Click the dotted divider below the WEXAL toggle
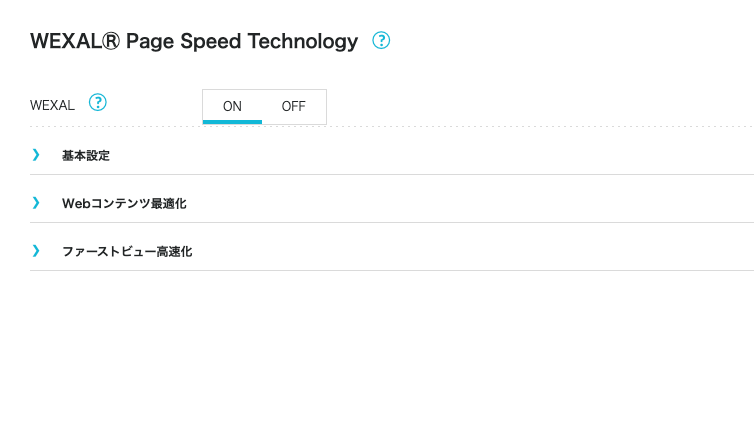The height and width of the screenshot is (436, 754). pos(392,127)
